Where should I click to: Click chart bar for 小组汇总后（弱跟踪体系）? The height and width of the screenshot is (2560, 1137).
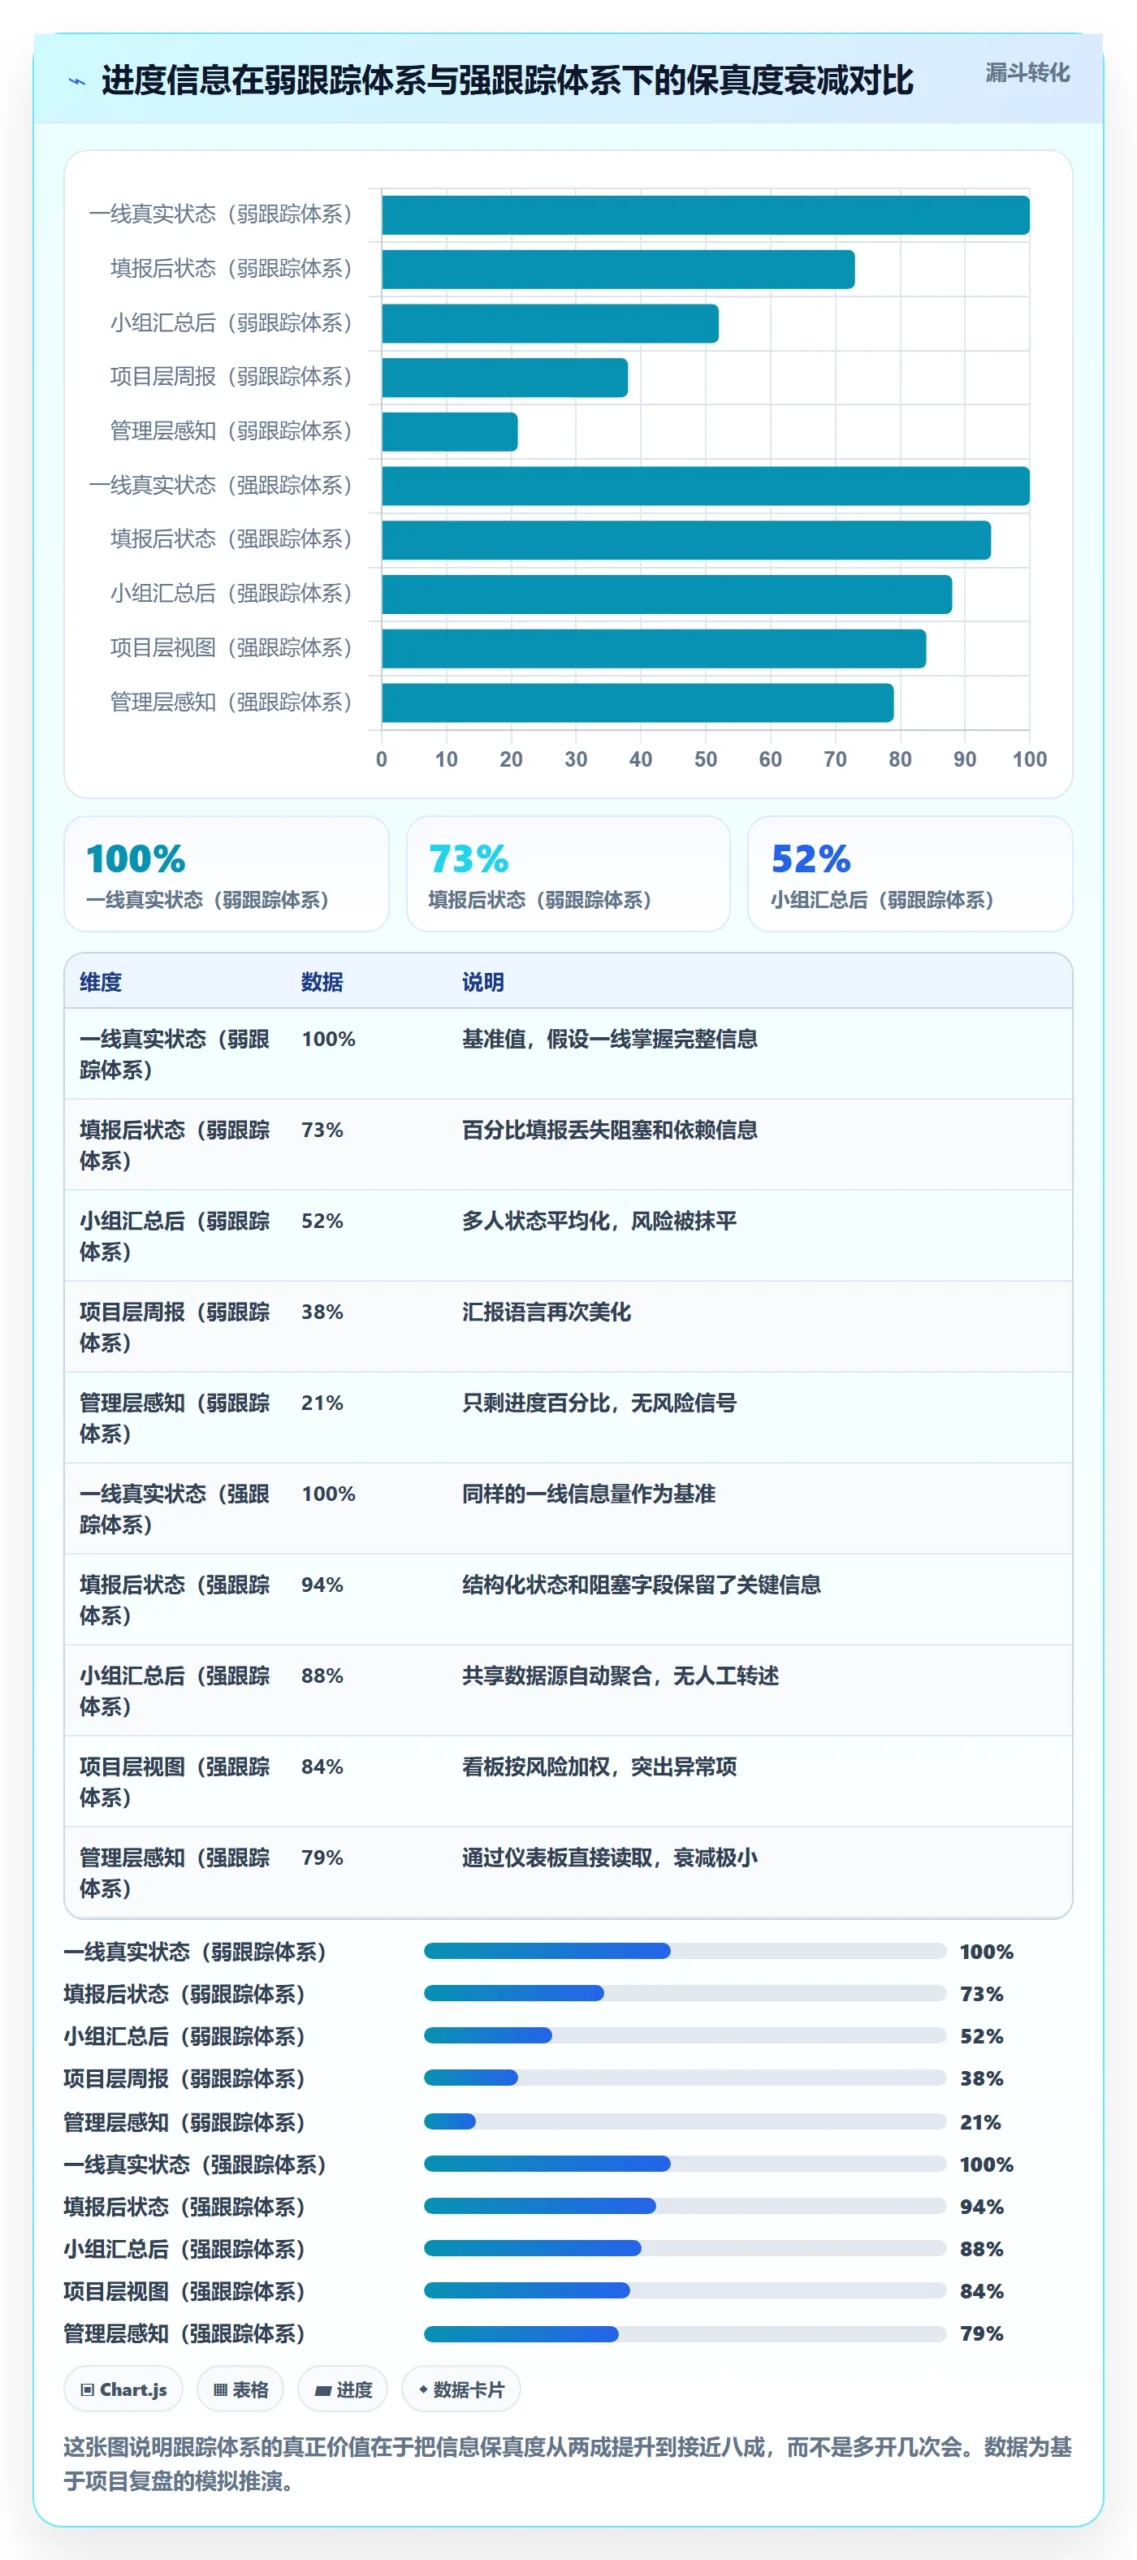[x=550, y=324]
